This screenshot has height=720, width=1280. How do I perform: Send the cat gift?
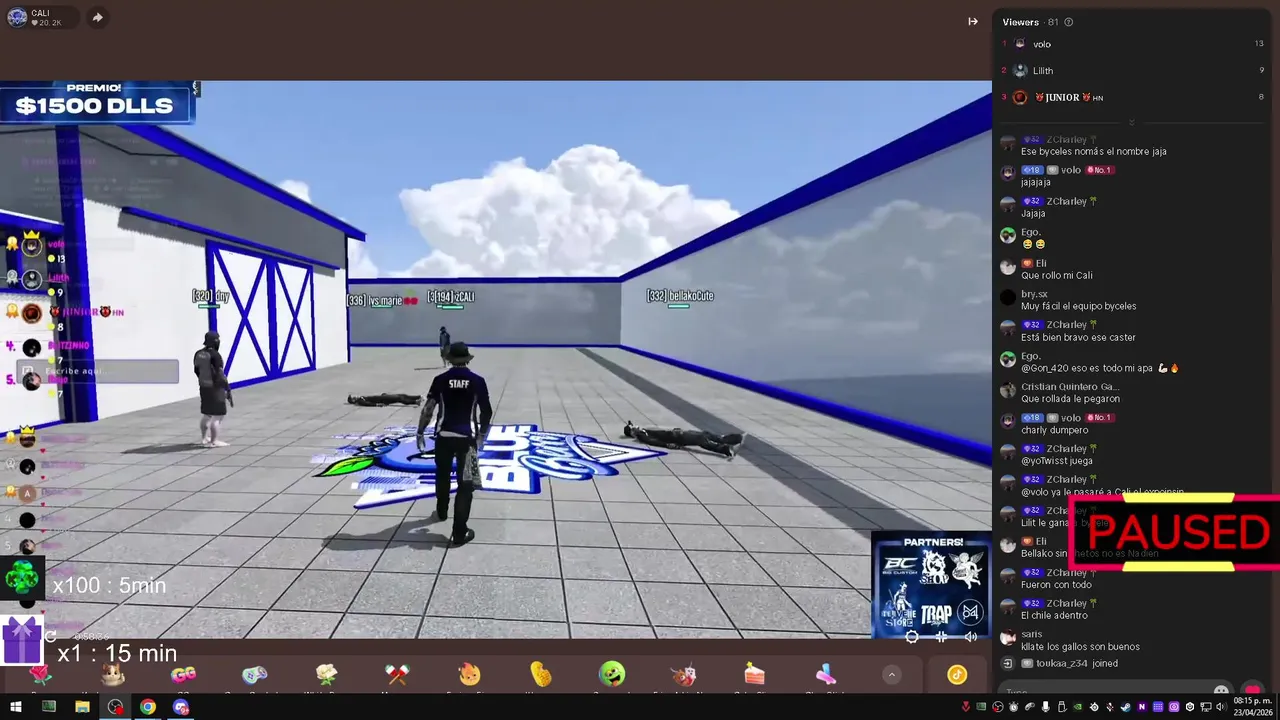[x=112, y=675]
